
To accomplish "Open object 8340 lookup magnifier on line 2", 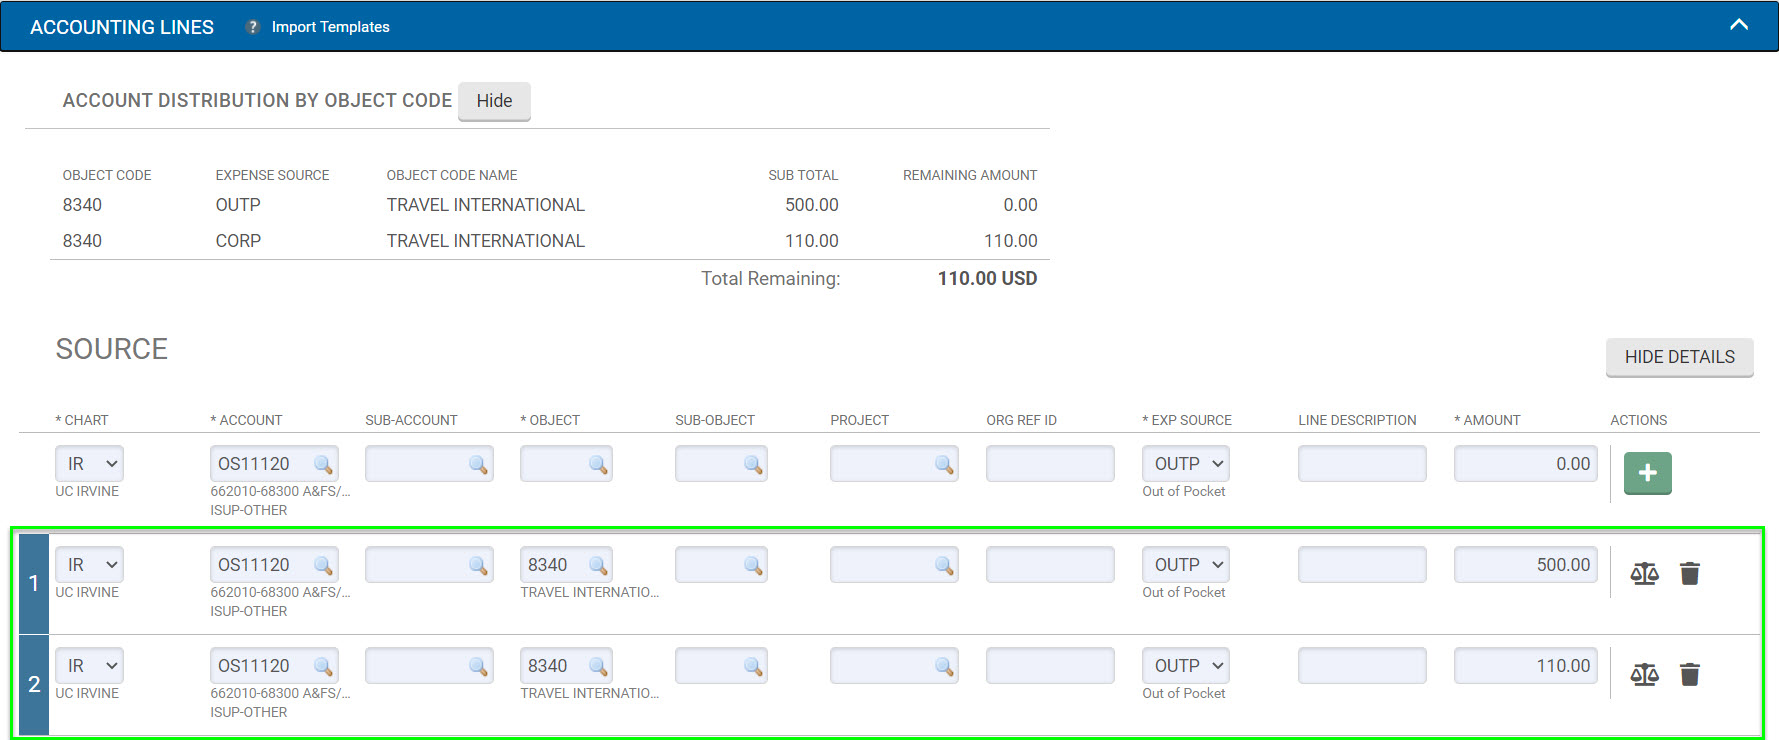I will tap(598, 666).
